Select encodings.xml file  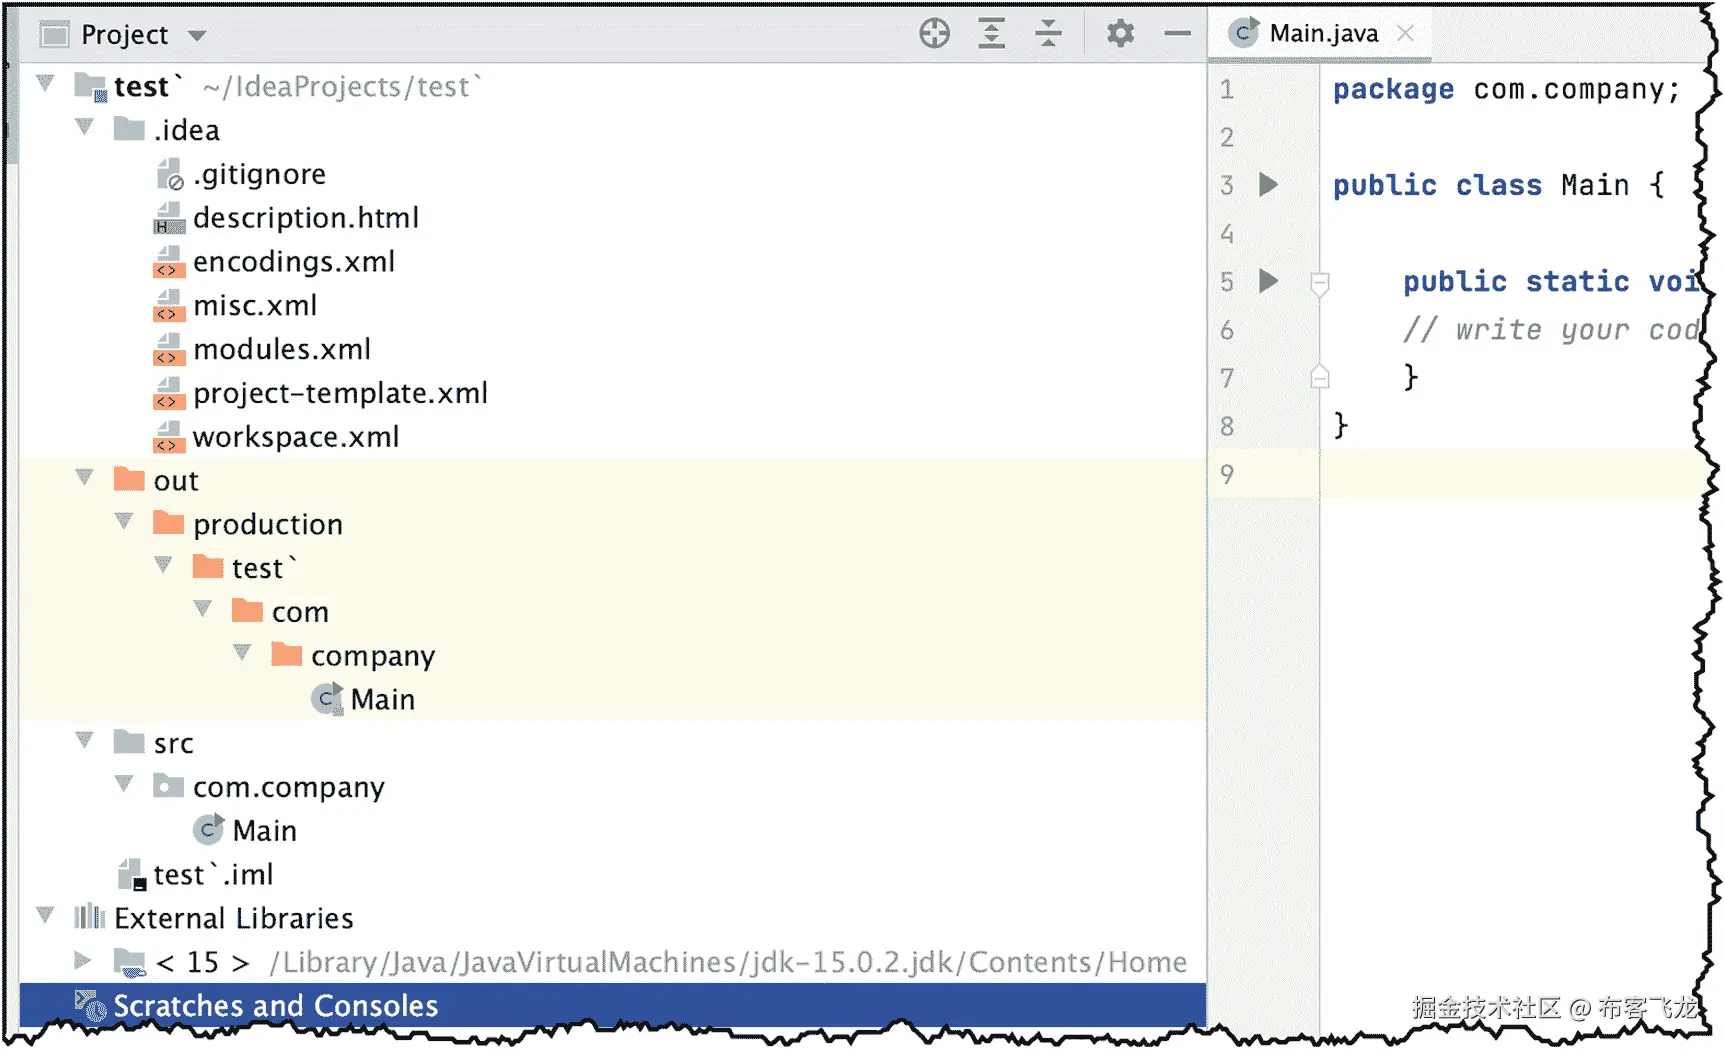pos(294,262)
